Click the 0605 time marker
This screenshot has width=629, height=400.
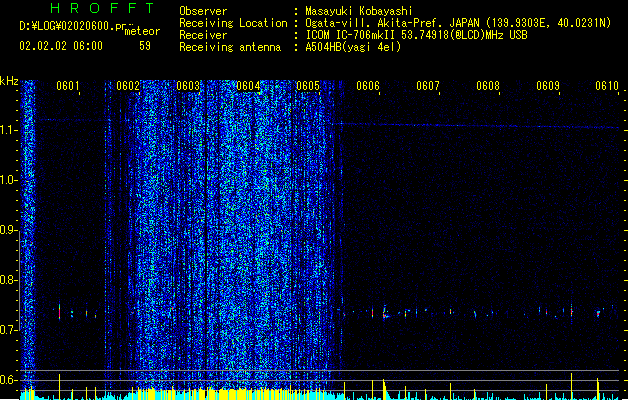(308, 86)
